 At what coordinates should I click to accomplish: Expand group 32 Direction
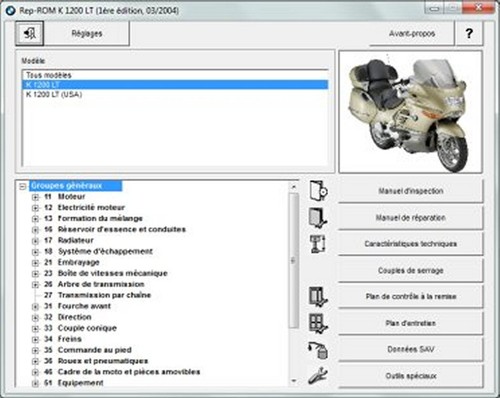(x=35, y=318)
